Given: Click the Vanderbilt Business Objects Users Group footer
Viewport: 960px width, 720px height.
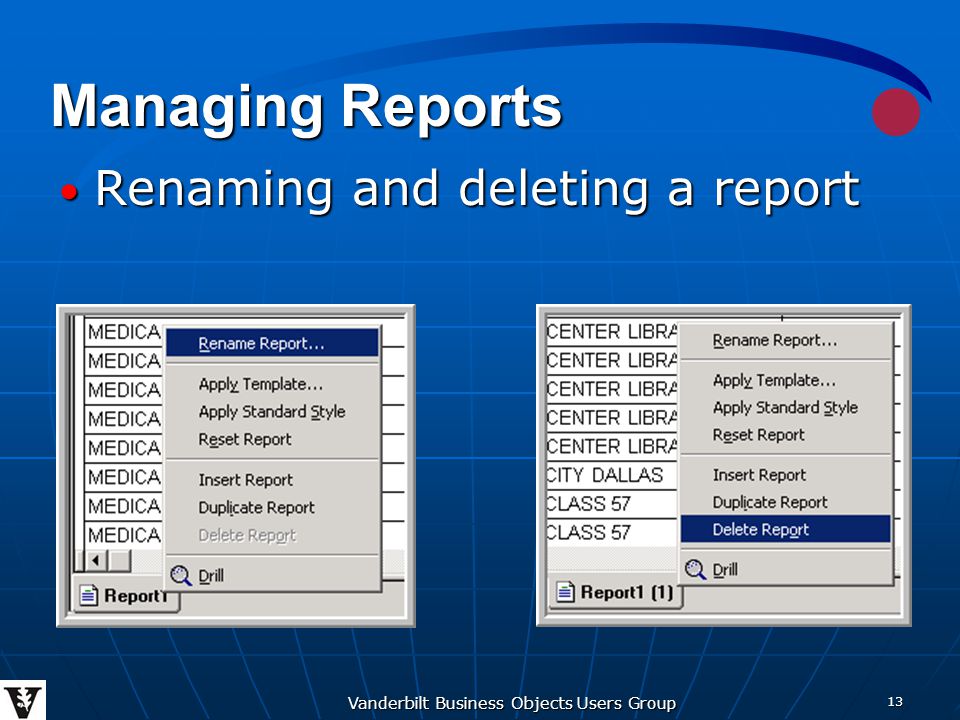Looking at the screenshot, I should (x=512, y=703).
